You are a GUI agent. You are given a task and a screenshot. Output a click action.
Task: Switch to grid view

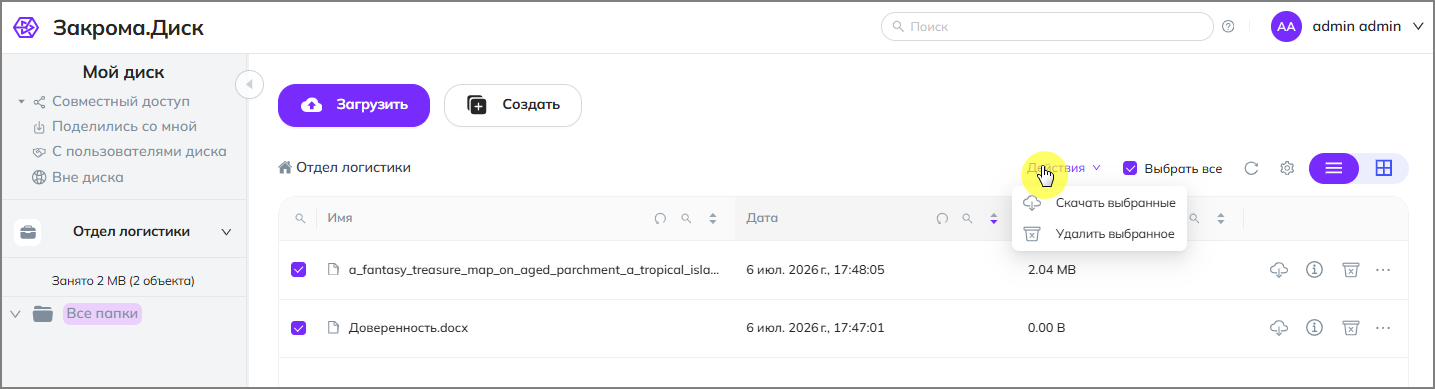point(1384,168)
